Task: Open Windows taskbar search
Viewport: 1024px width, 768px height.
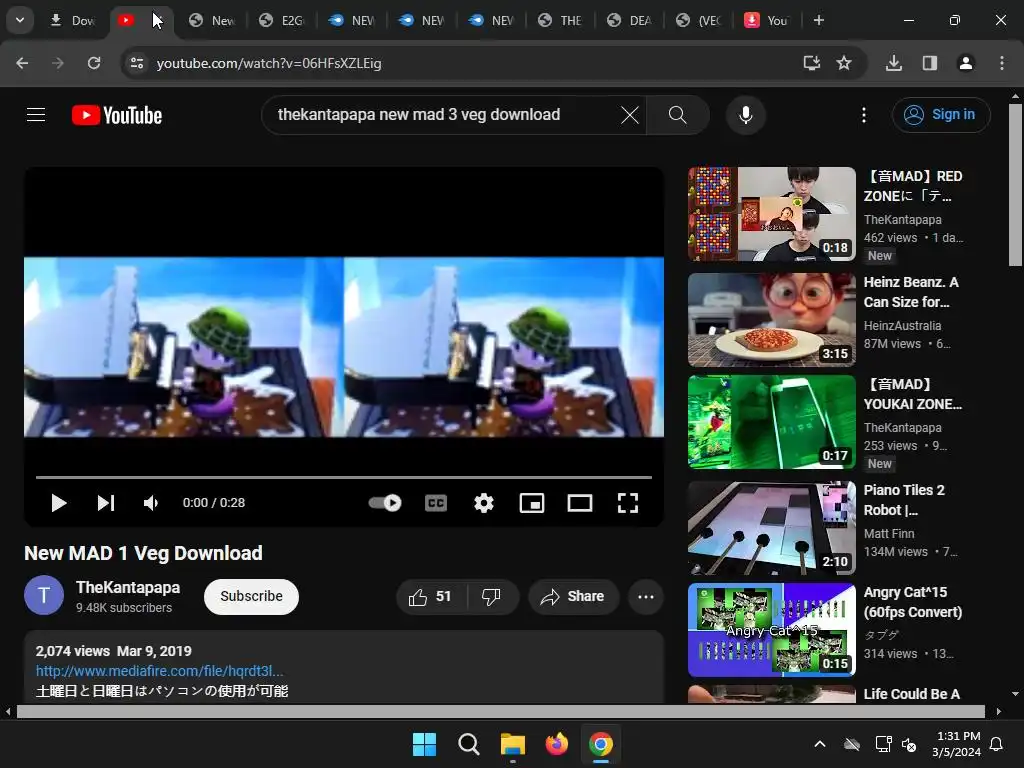Action: 468,744
